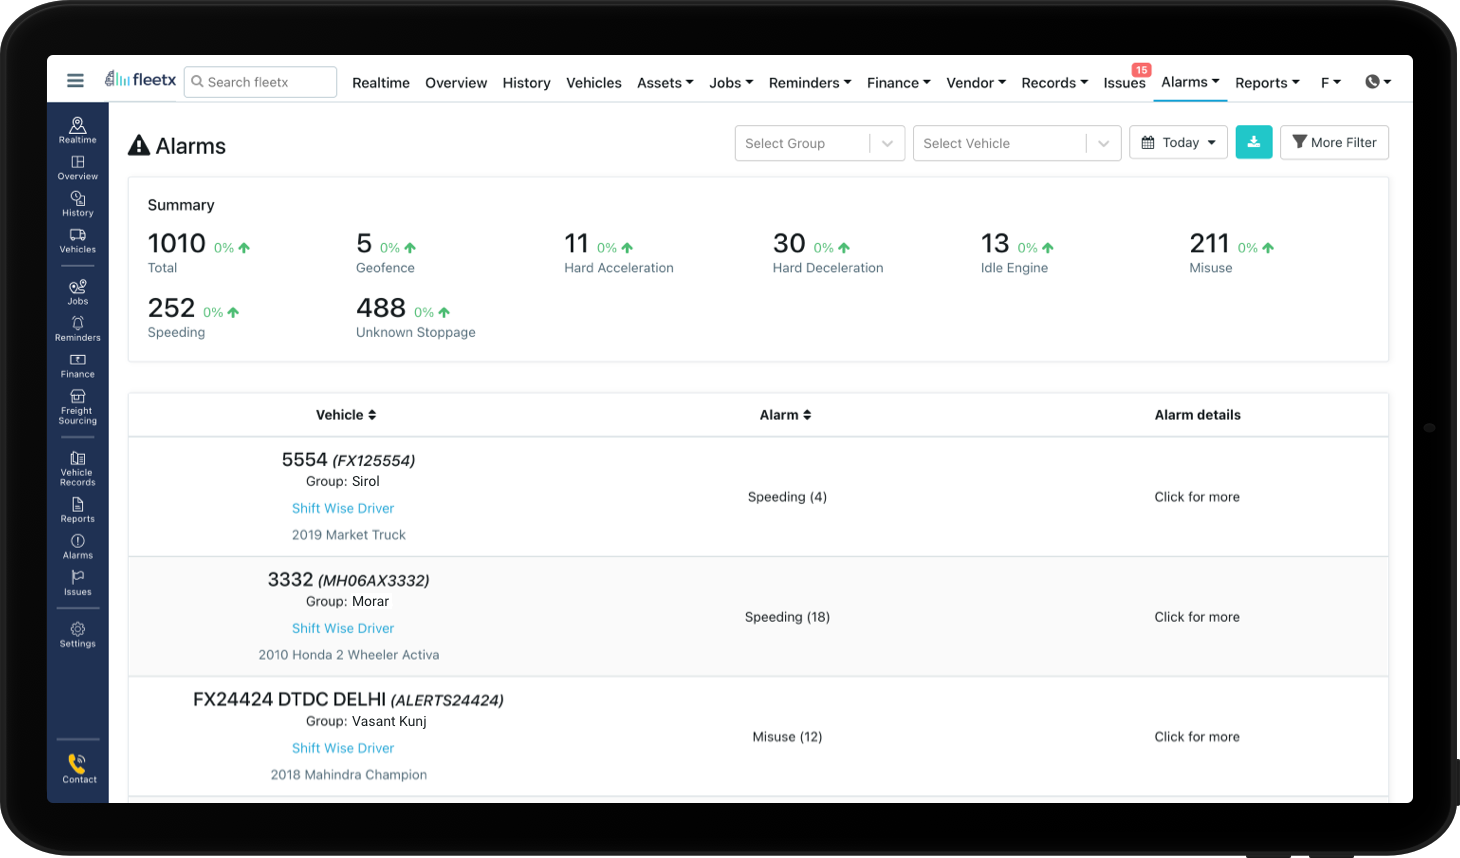The width and height of the screenshot is (1460, 858).
Task: Open the Today date range dropdown
Action: click(x=1178, y=142)
